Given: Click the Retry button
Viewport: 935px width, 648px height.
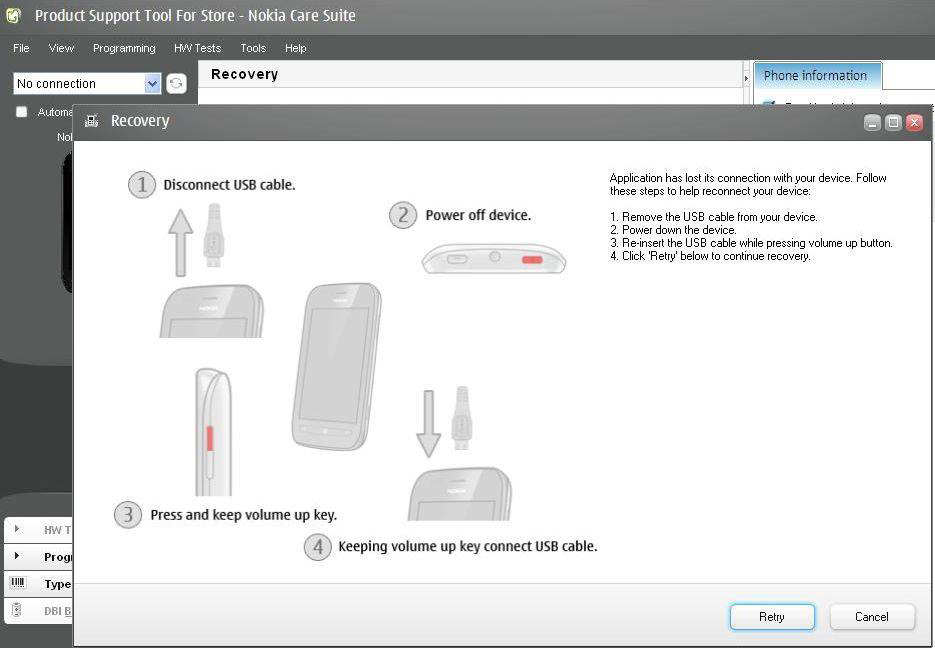Looking at the screenshot, I should tap(772, 617).
